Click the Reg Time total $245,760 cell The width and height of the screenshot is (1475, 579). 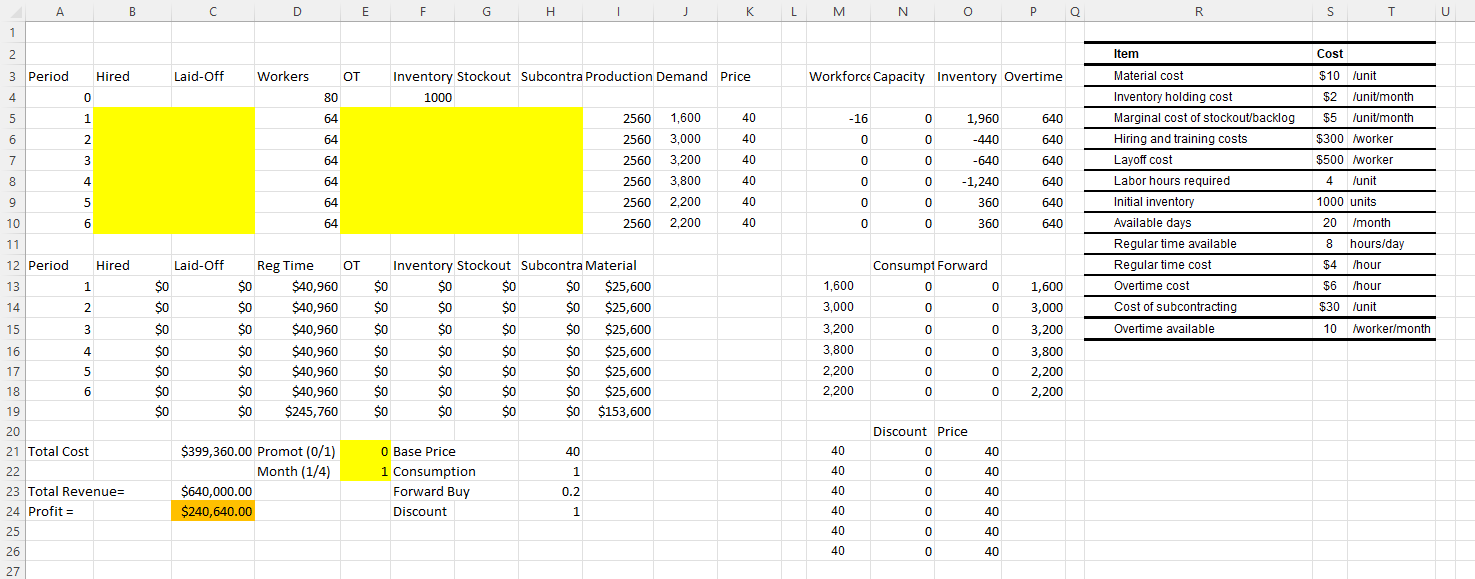297,411
